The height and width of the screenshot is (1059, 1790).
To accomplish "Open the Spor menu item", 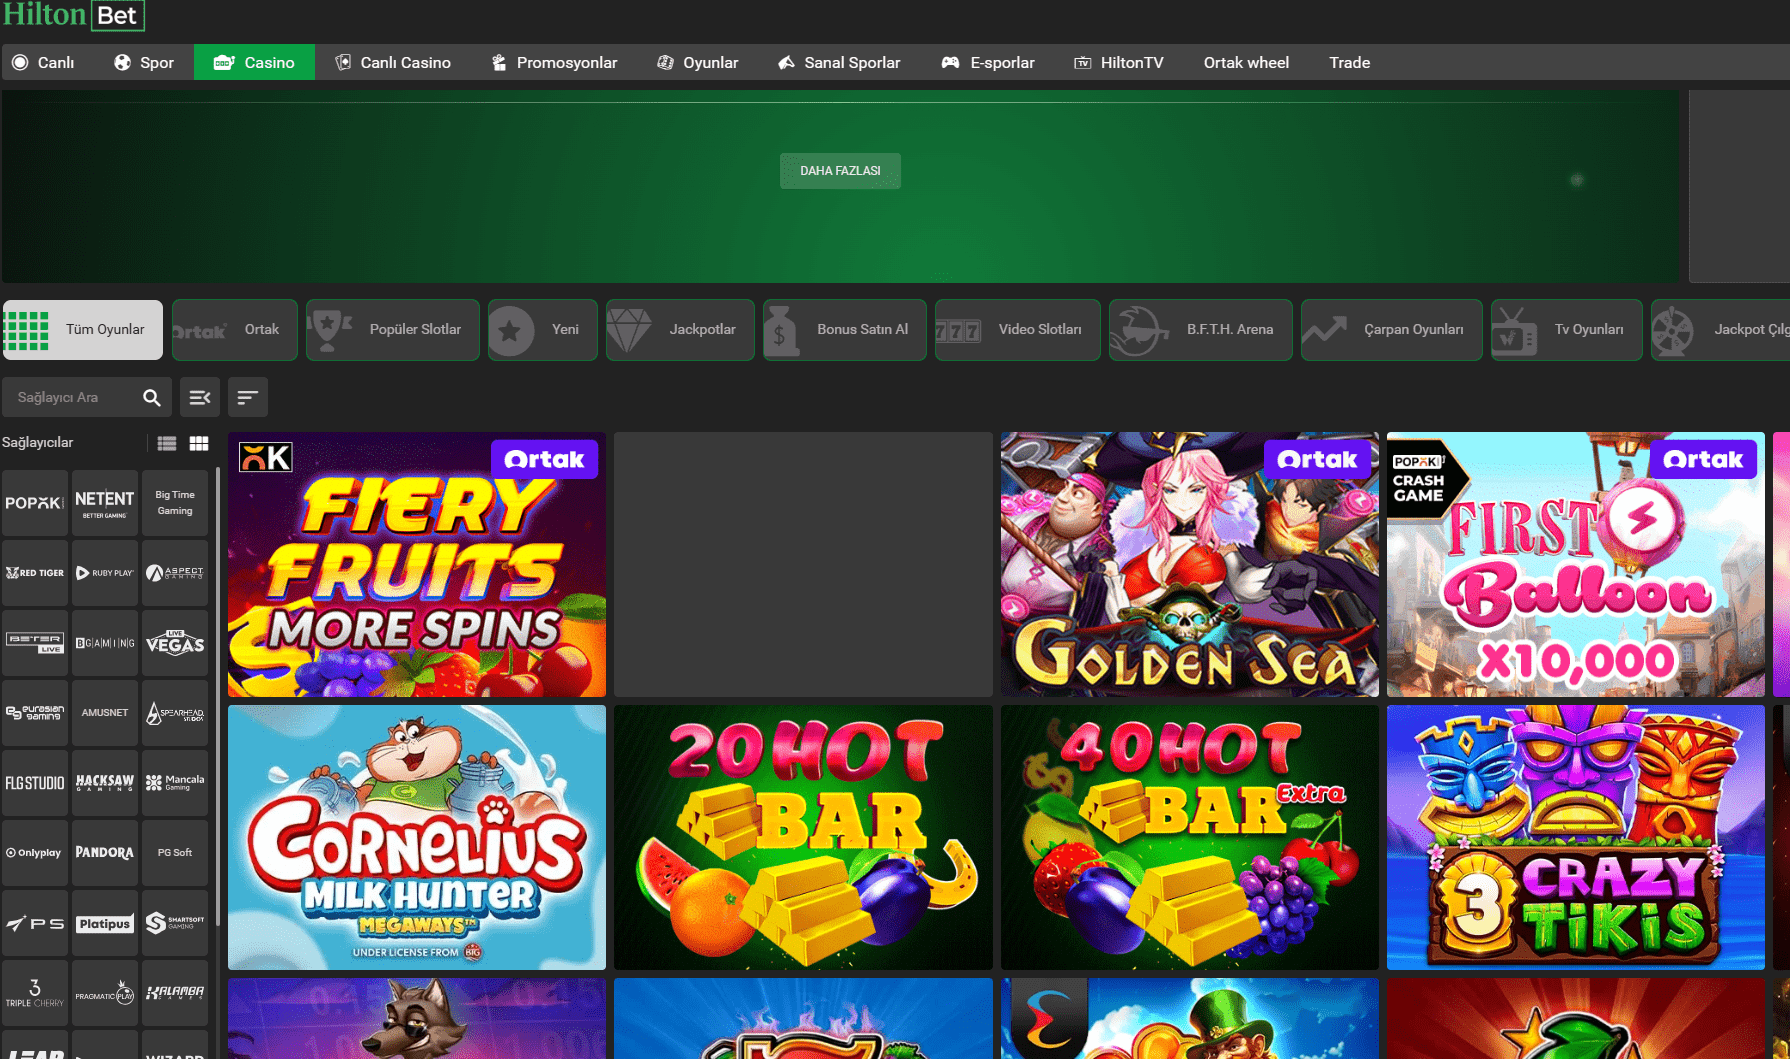I will (143, 62).
